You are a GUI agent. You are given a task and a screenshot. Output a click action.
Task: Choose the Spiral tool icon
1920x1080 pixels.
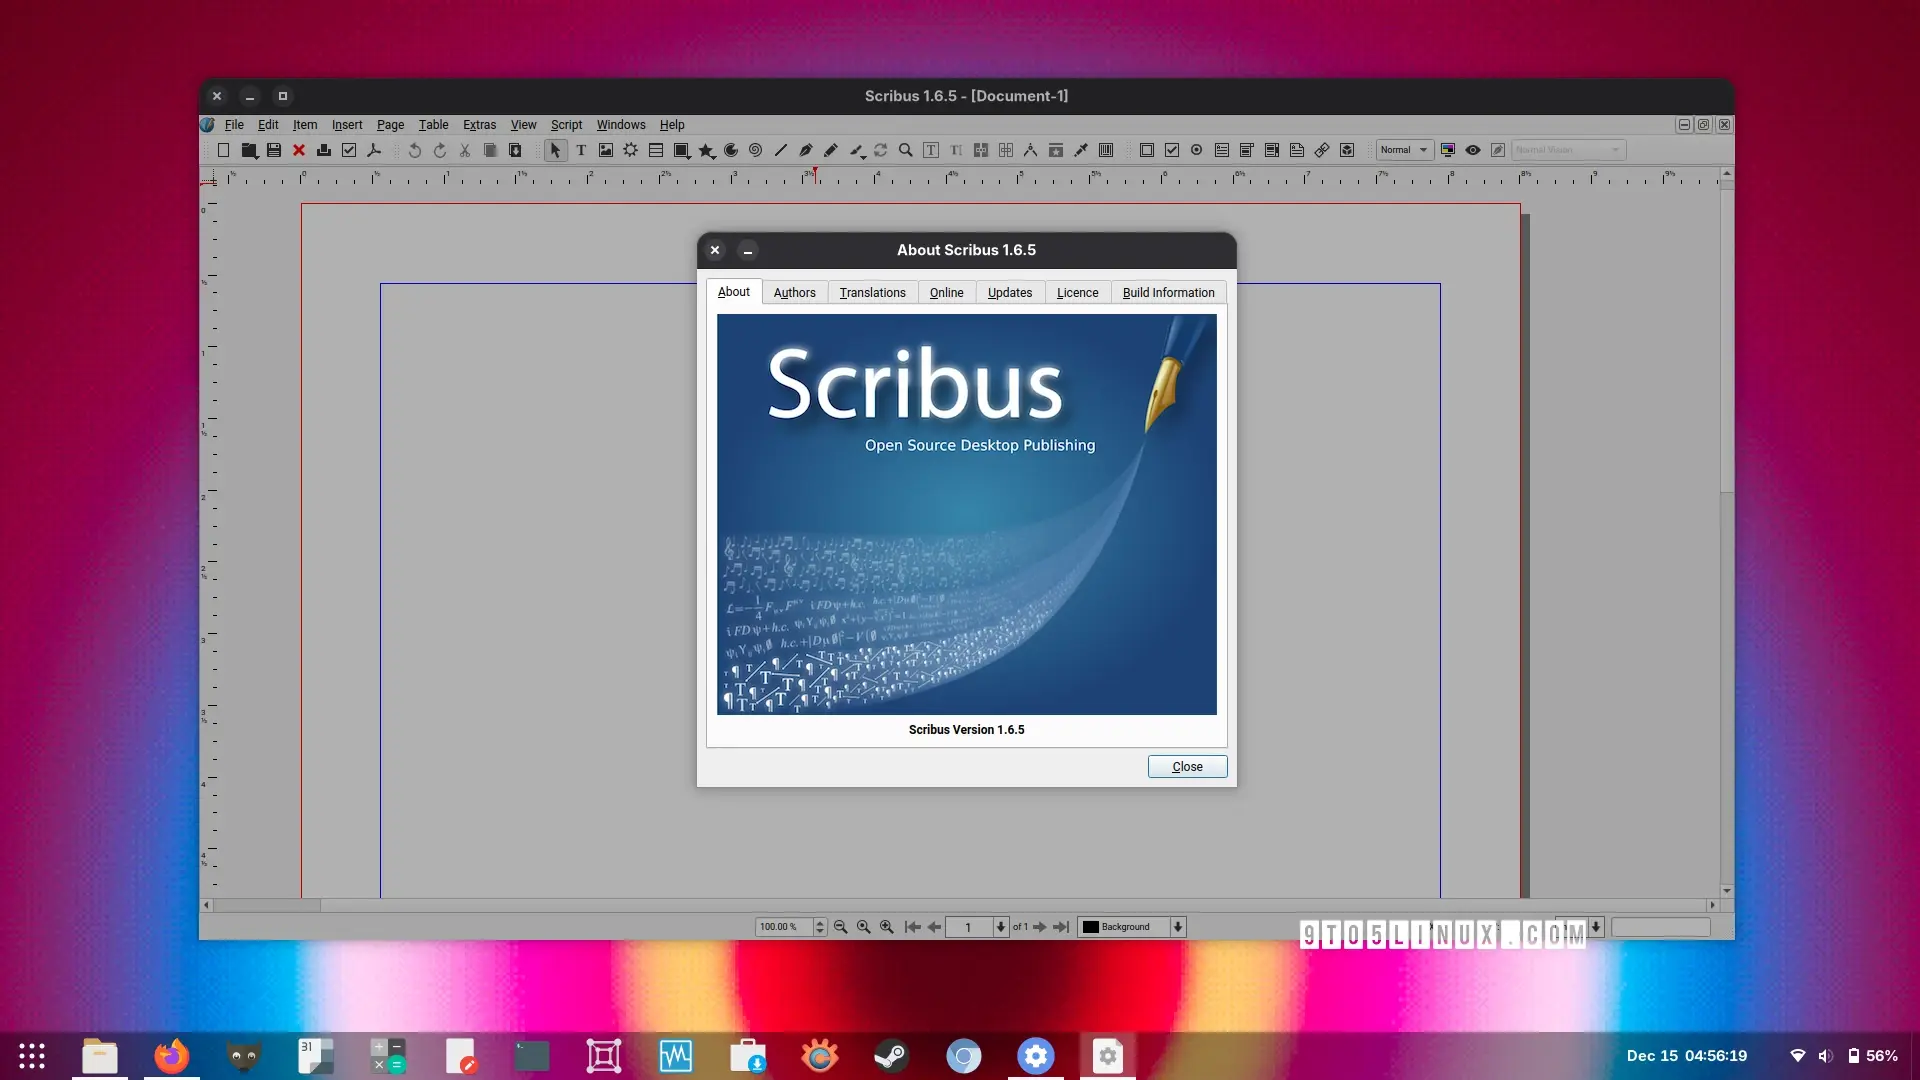pyautogui.click(x=756, y=150)
